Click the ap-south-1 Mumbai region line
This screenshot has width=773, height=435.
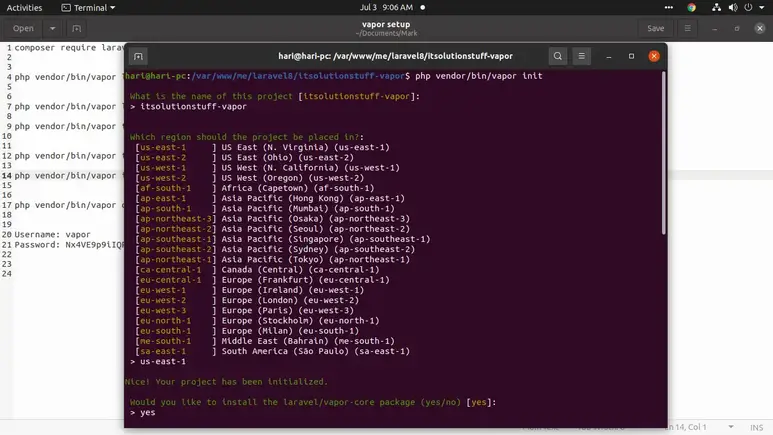point(265,209)
